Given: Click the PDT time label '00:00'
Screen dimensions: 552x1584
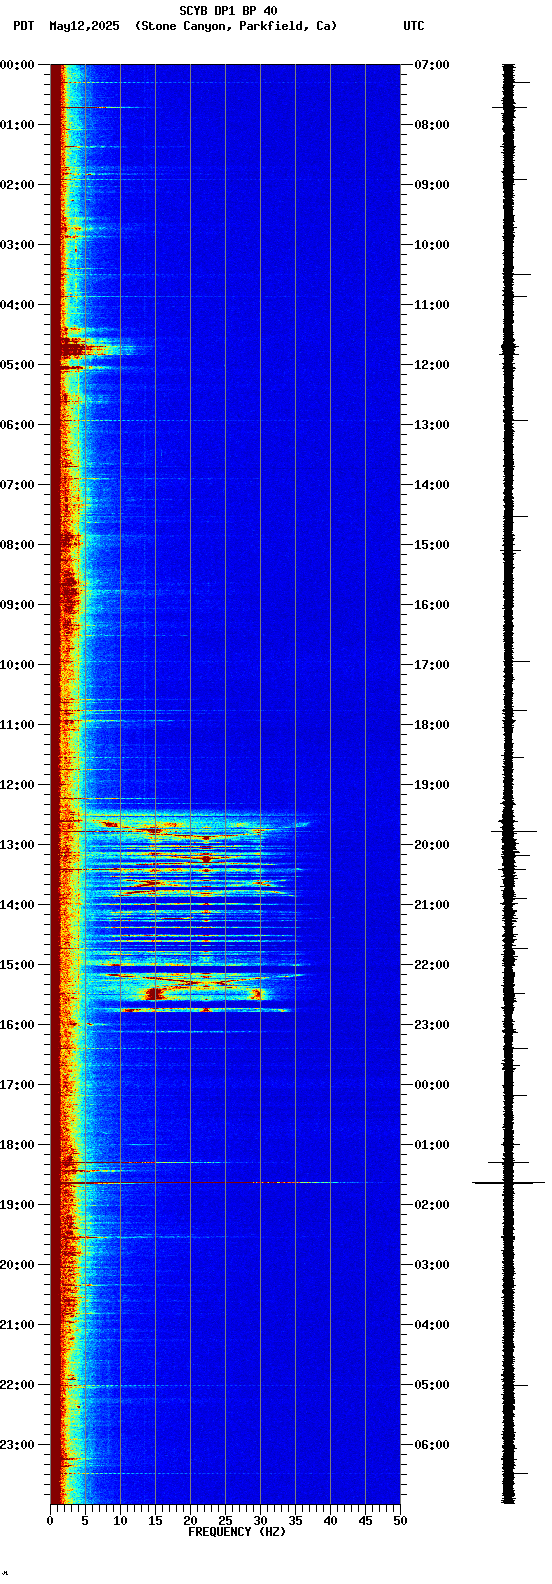Looking at the screenshot, I should [17, 65].
